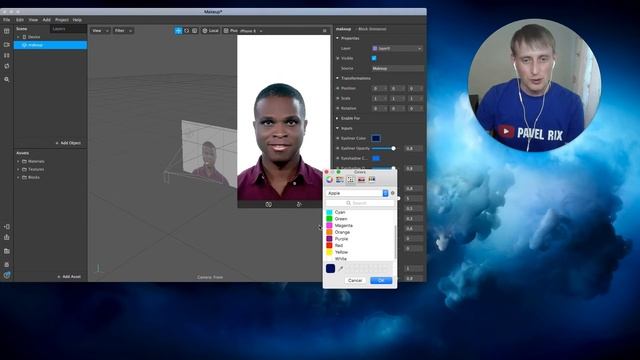Open the Layer dropdown in Properties
This screenshot has width=640, height=360.
tap(397, 49)
